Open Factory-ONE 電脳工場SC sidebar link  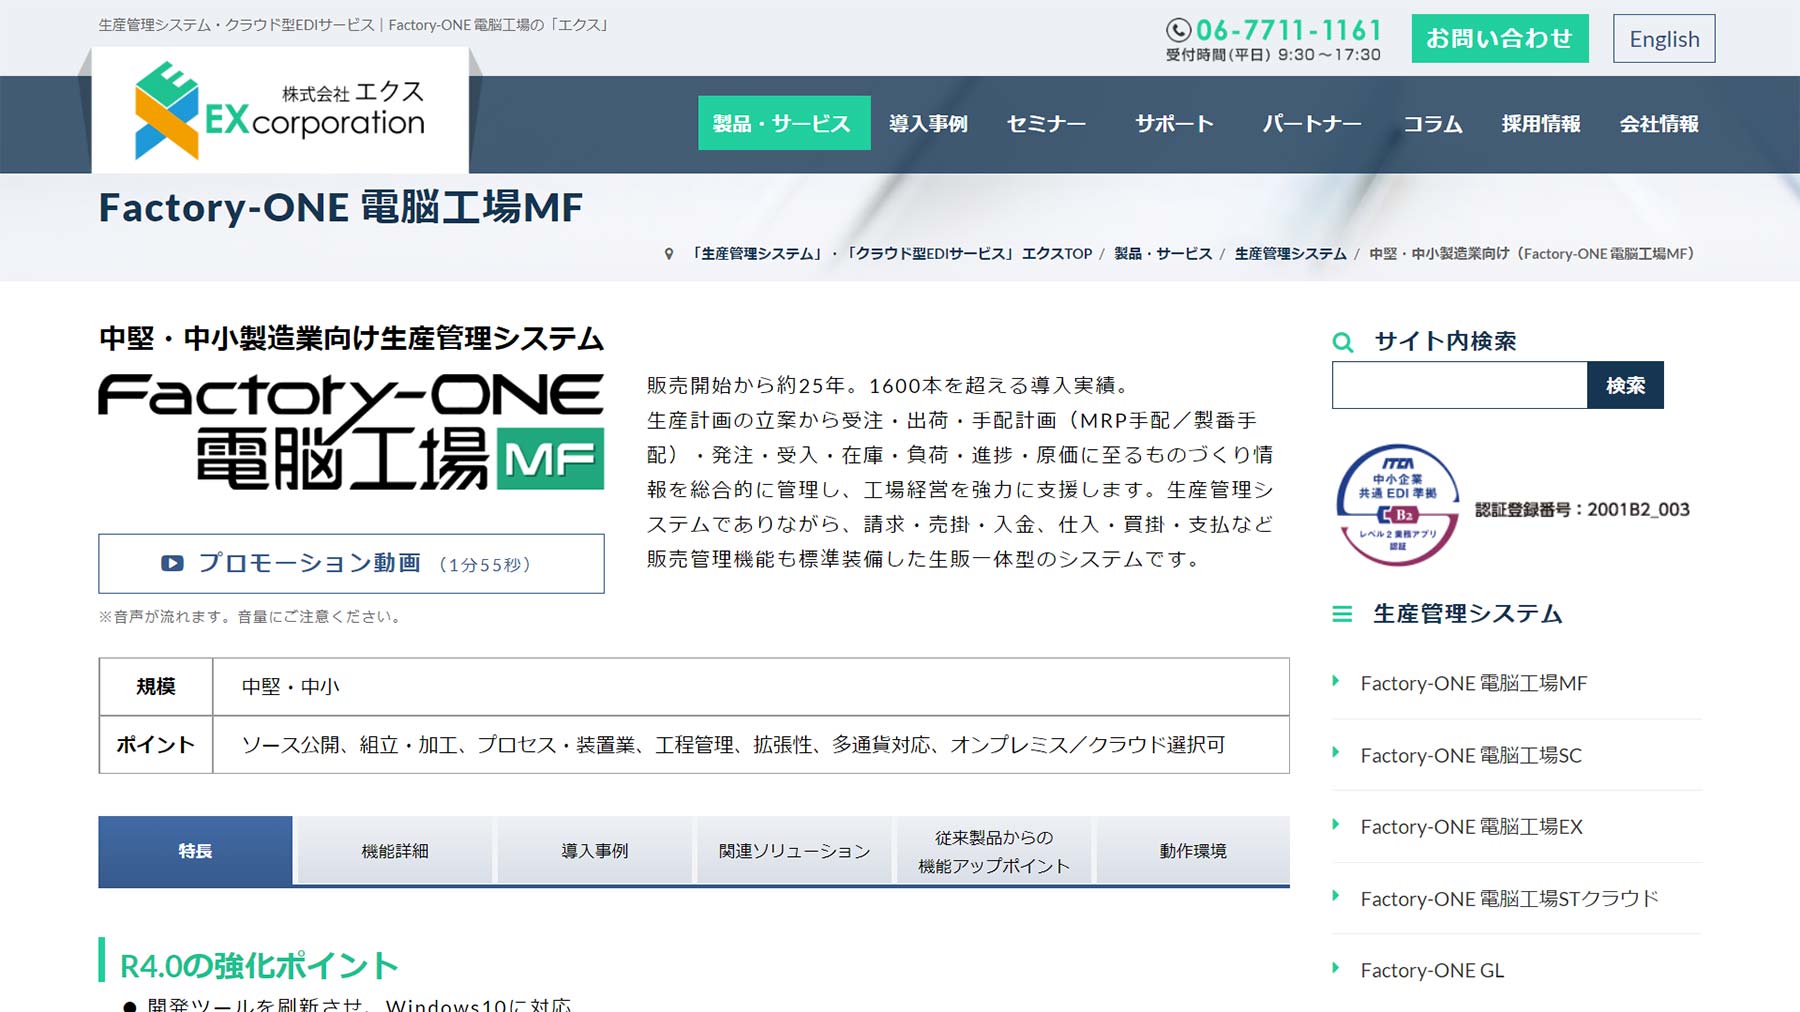[1471, 756]
